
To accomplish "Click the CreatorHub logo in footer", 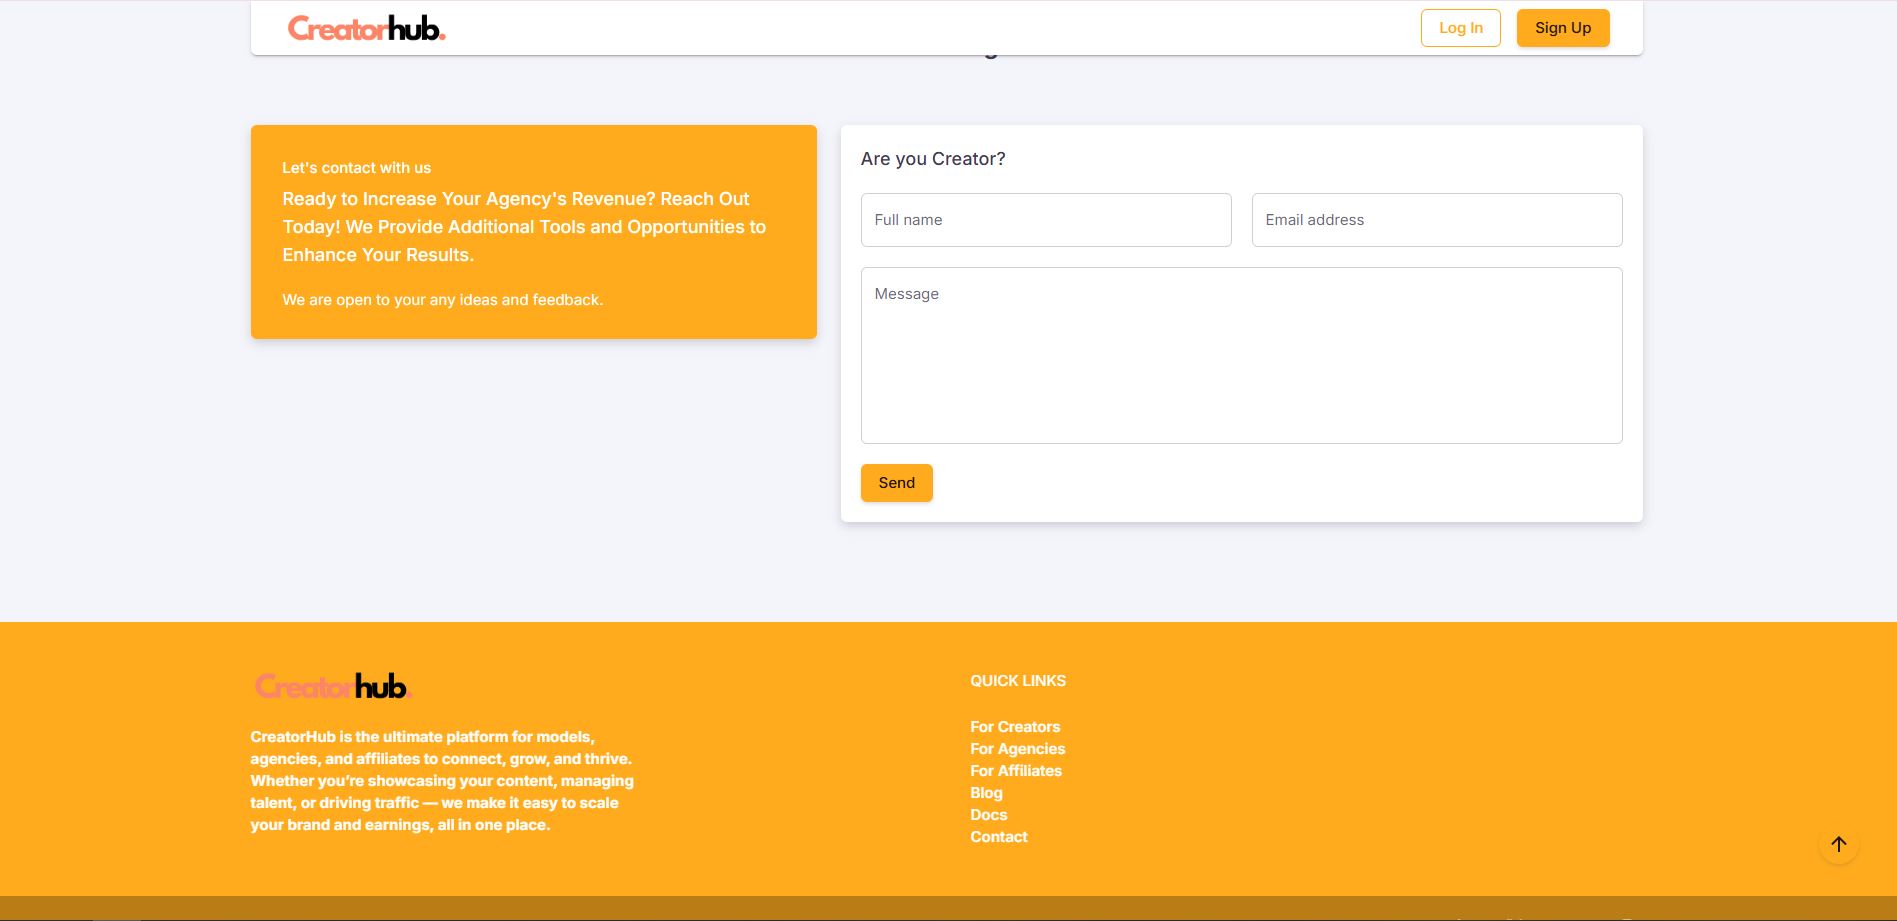I will (x=332, y=686).
